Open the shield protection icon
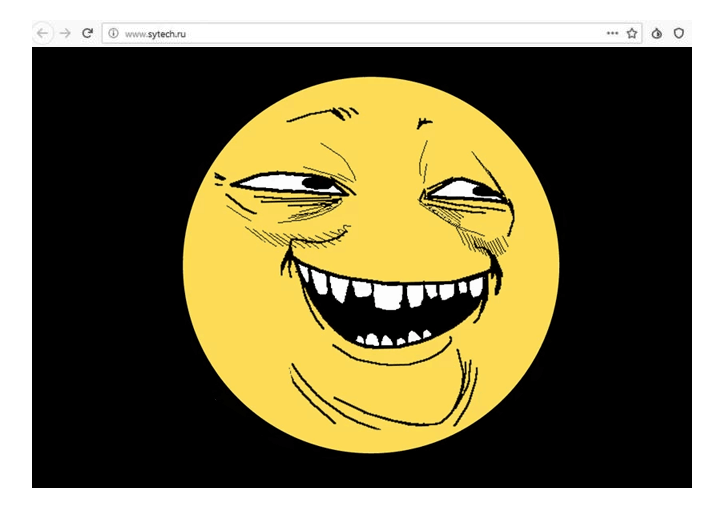This screenshot has height=508, width=720. click(x=679, y=33)
